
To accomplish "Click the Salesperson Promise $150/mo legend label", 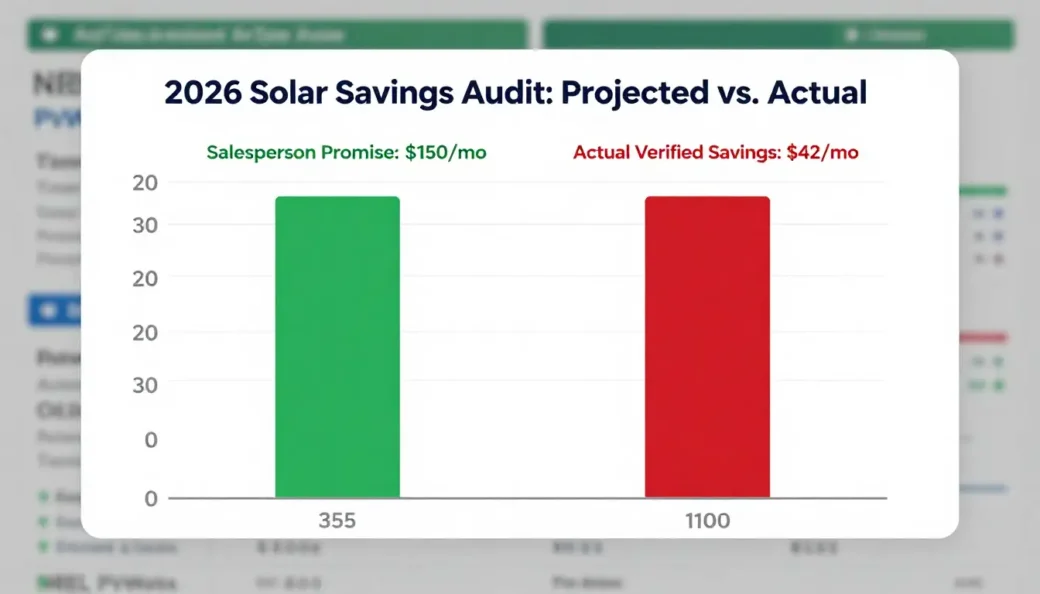I will coord(347,152).
